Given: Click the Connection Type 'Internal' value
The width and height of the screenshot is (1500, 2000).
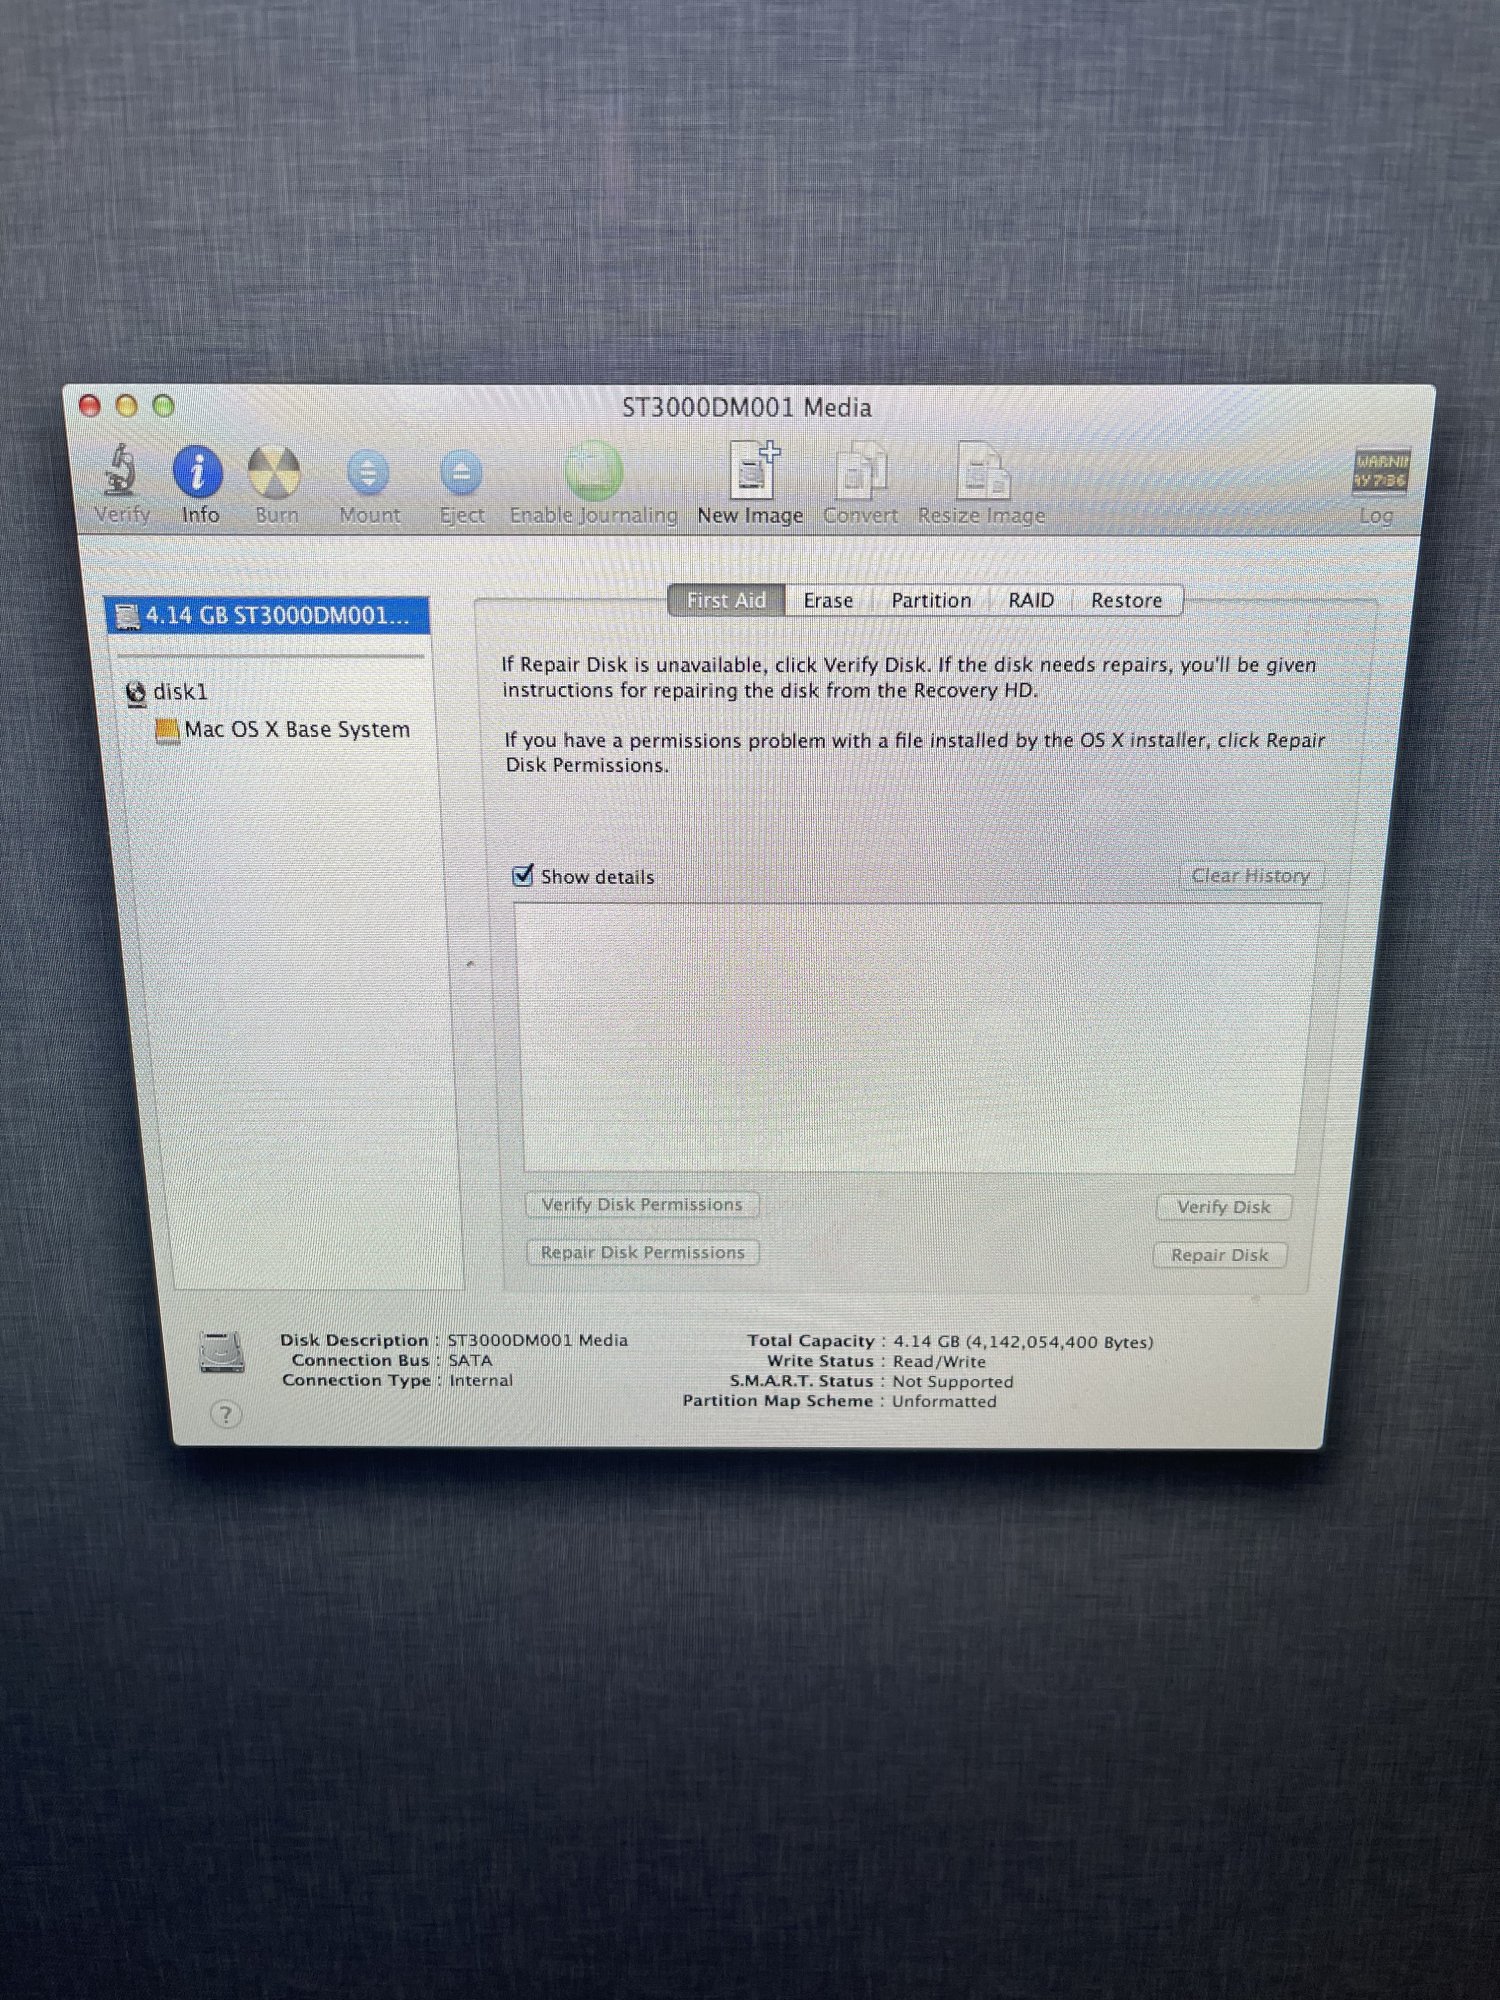Looking at the screenshot, I should [480, 1381].
